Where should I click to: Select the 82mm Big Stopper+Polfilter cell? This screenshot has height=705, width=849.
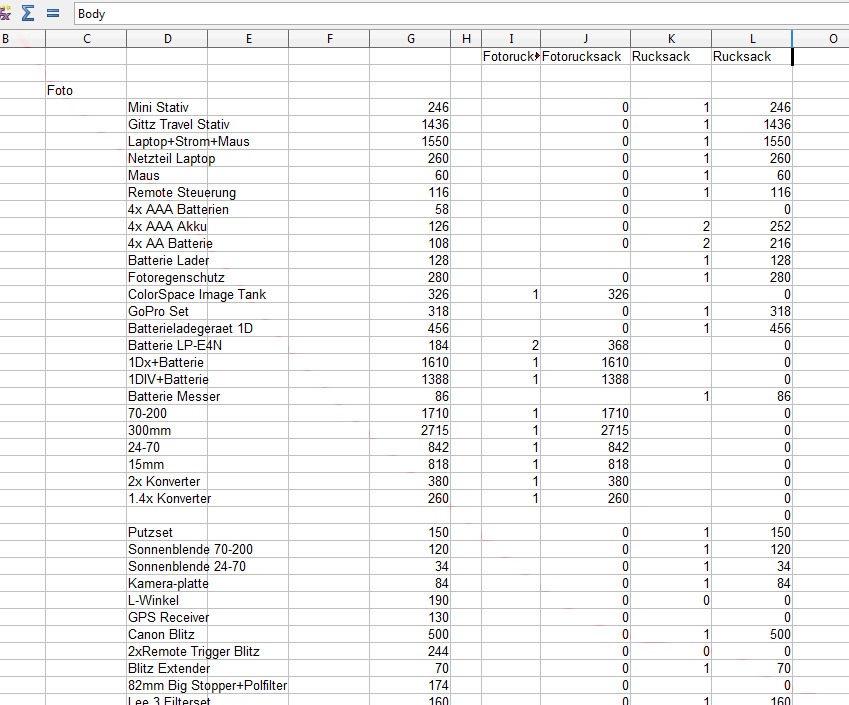tap(214, 685)
